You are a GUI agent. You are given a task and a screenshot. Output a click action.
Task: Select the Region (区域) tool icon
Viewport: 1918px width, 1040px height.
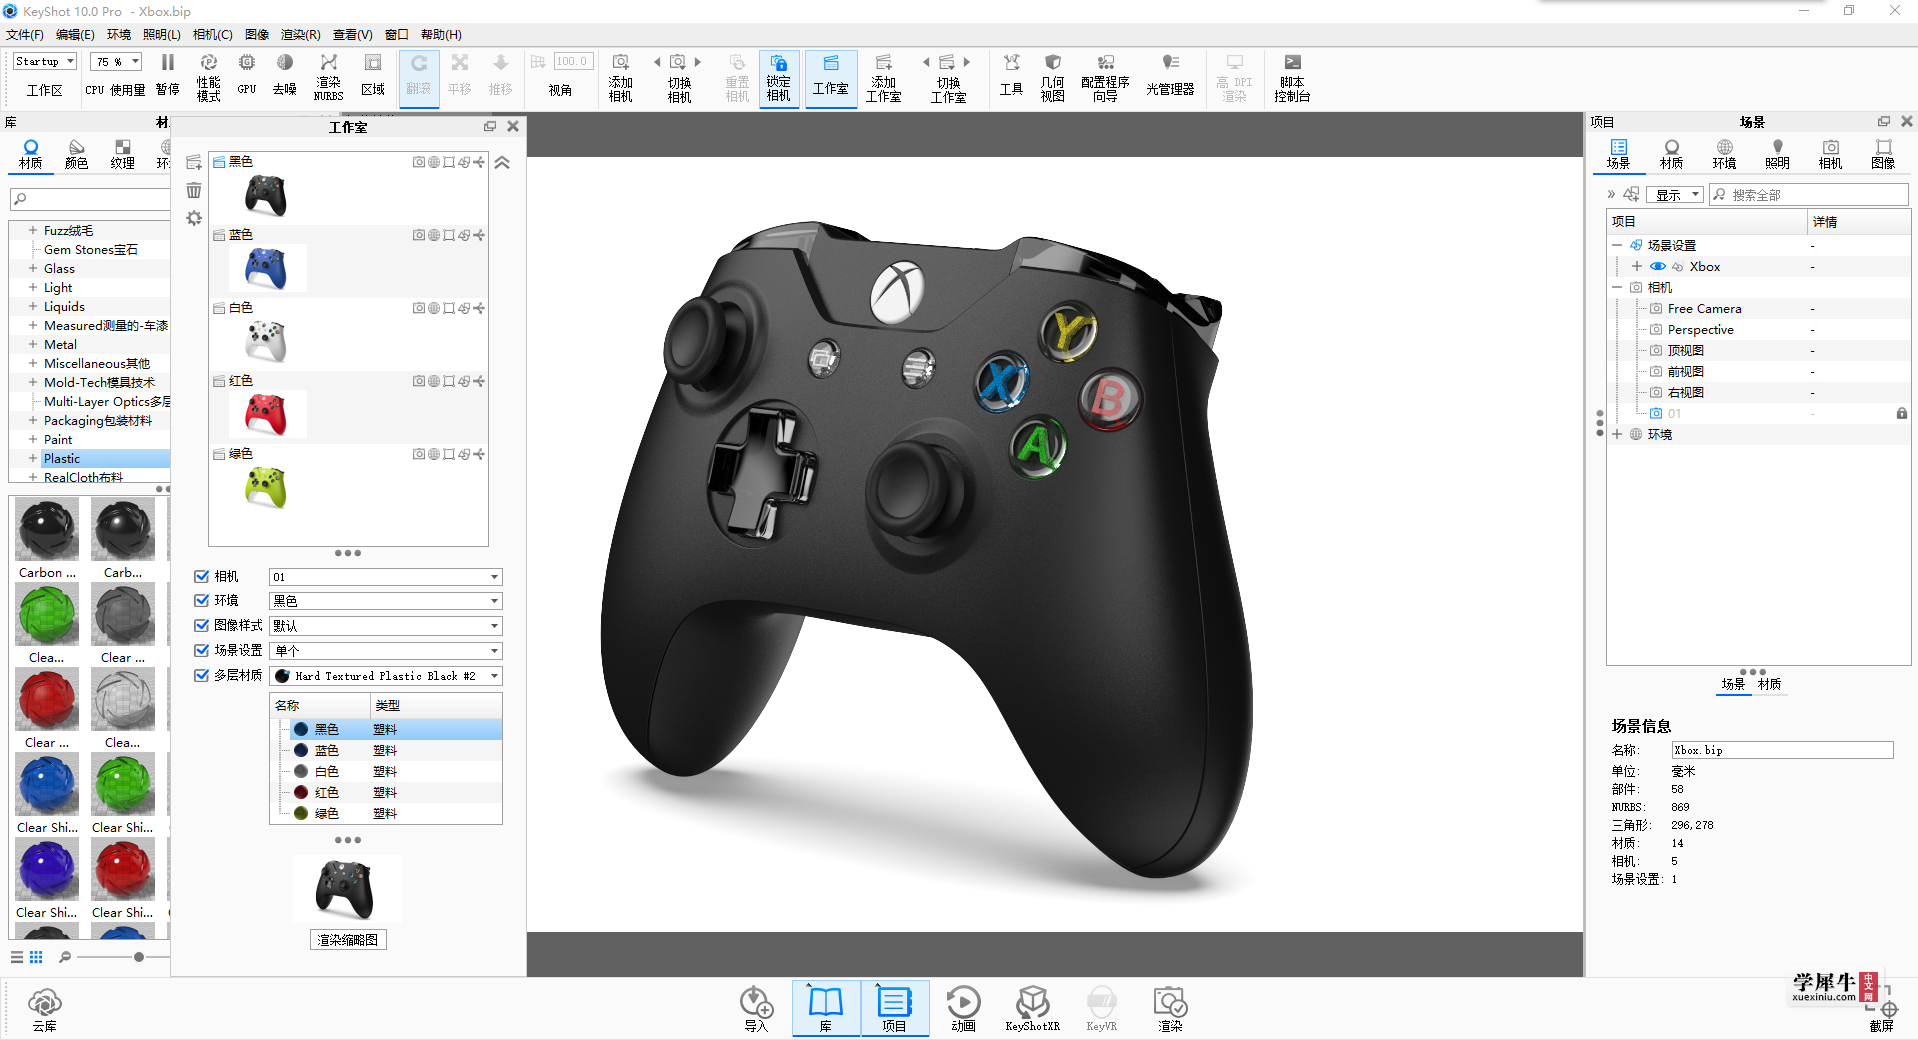point(373,75)
